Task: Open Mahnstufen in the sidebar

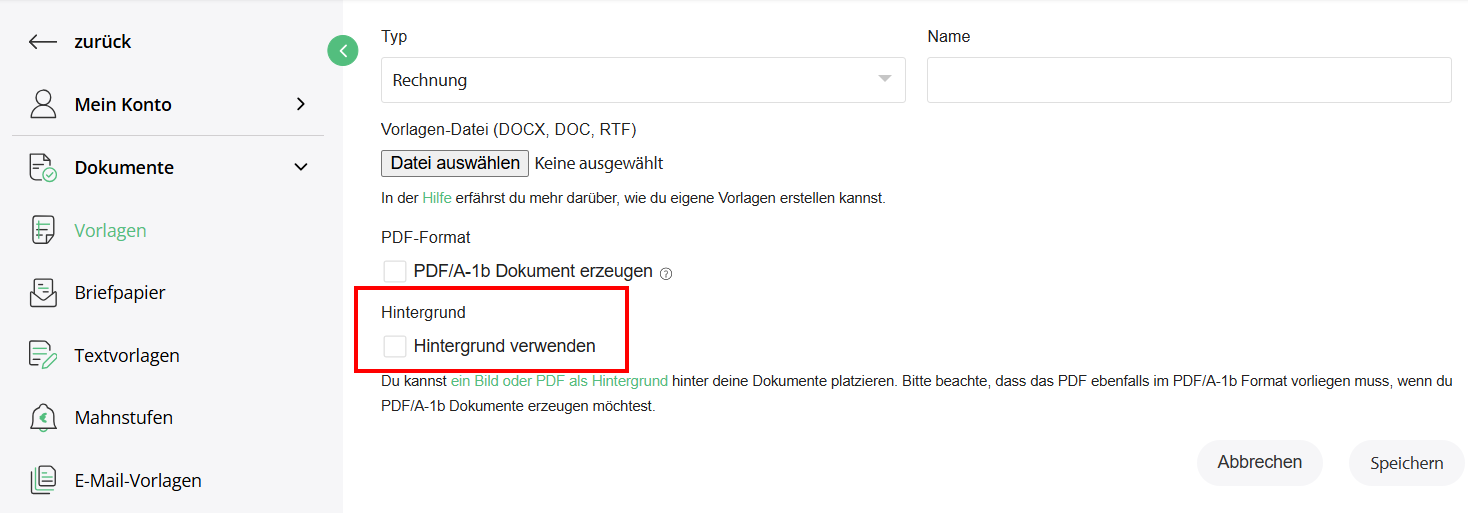Action: [x=124, y=418]
